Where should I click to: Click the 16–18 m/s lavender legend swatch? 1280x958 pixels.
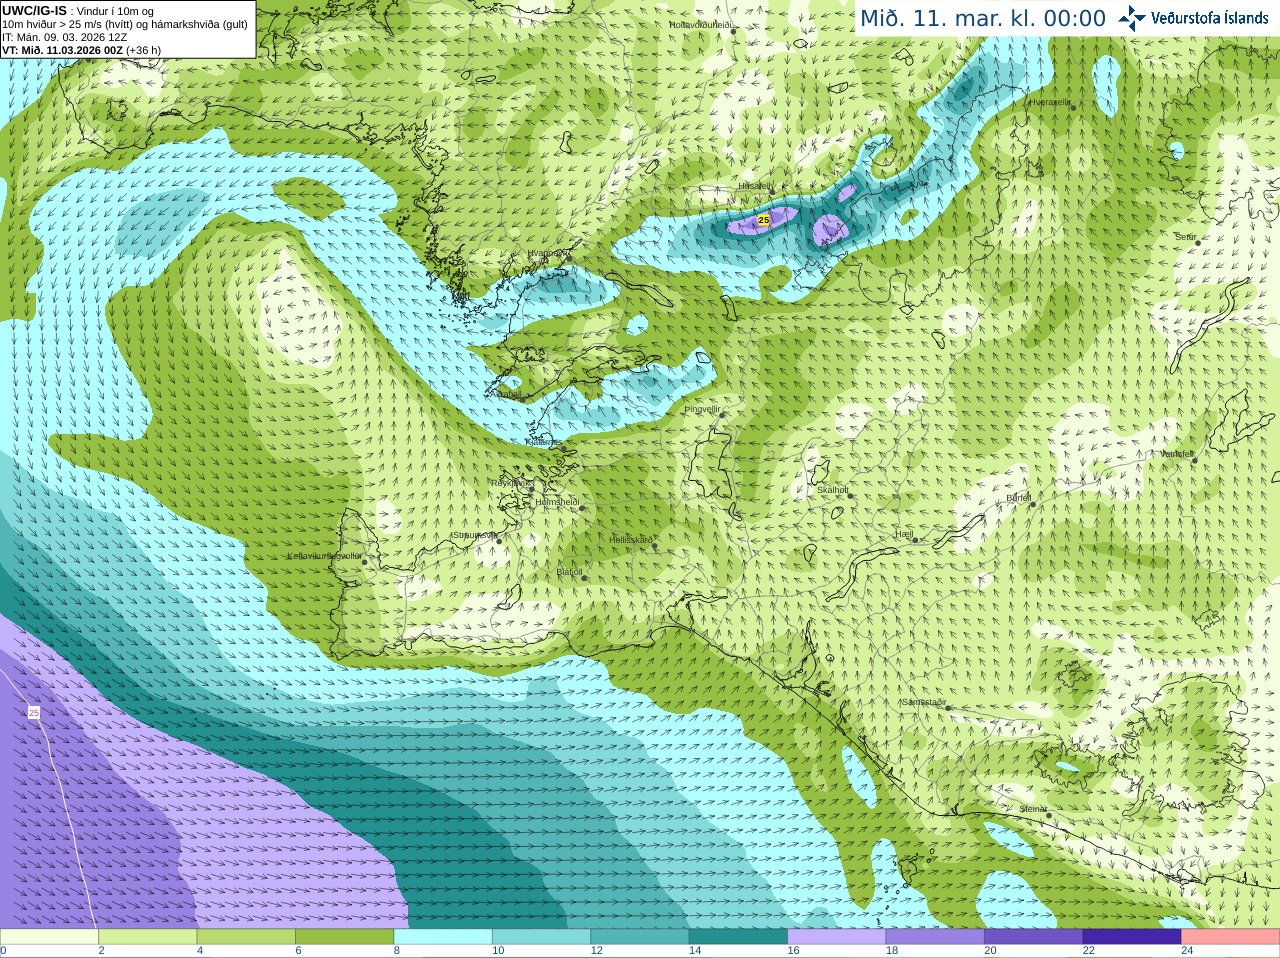[x=837, y=937]
